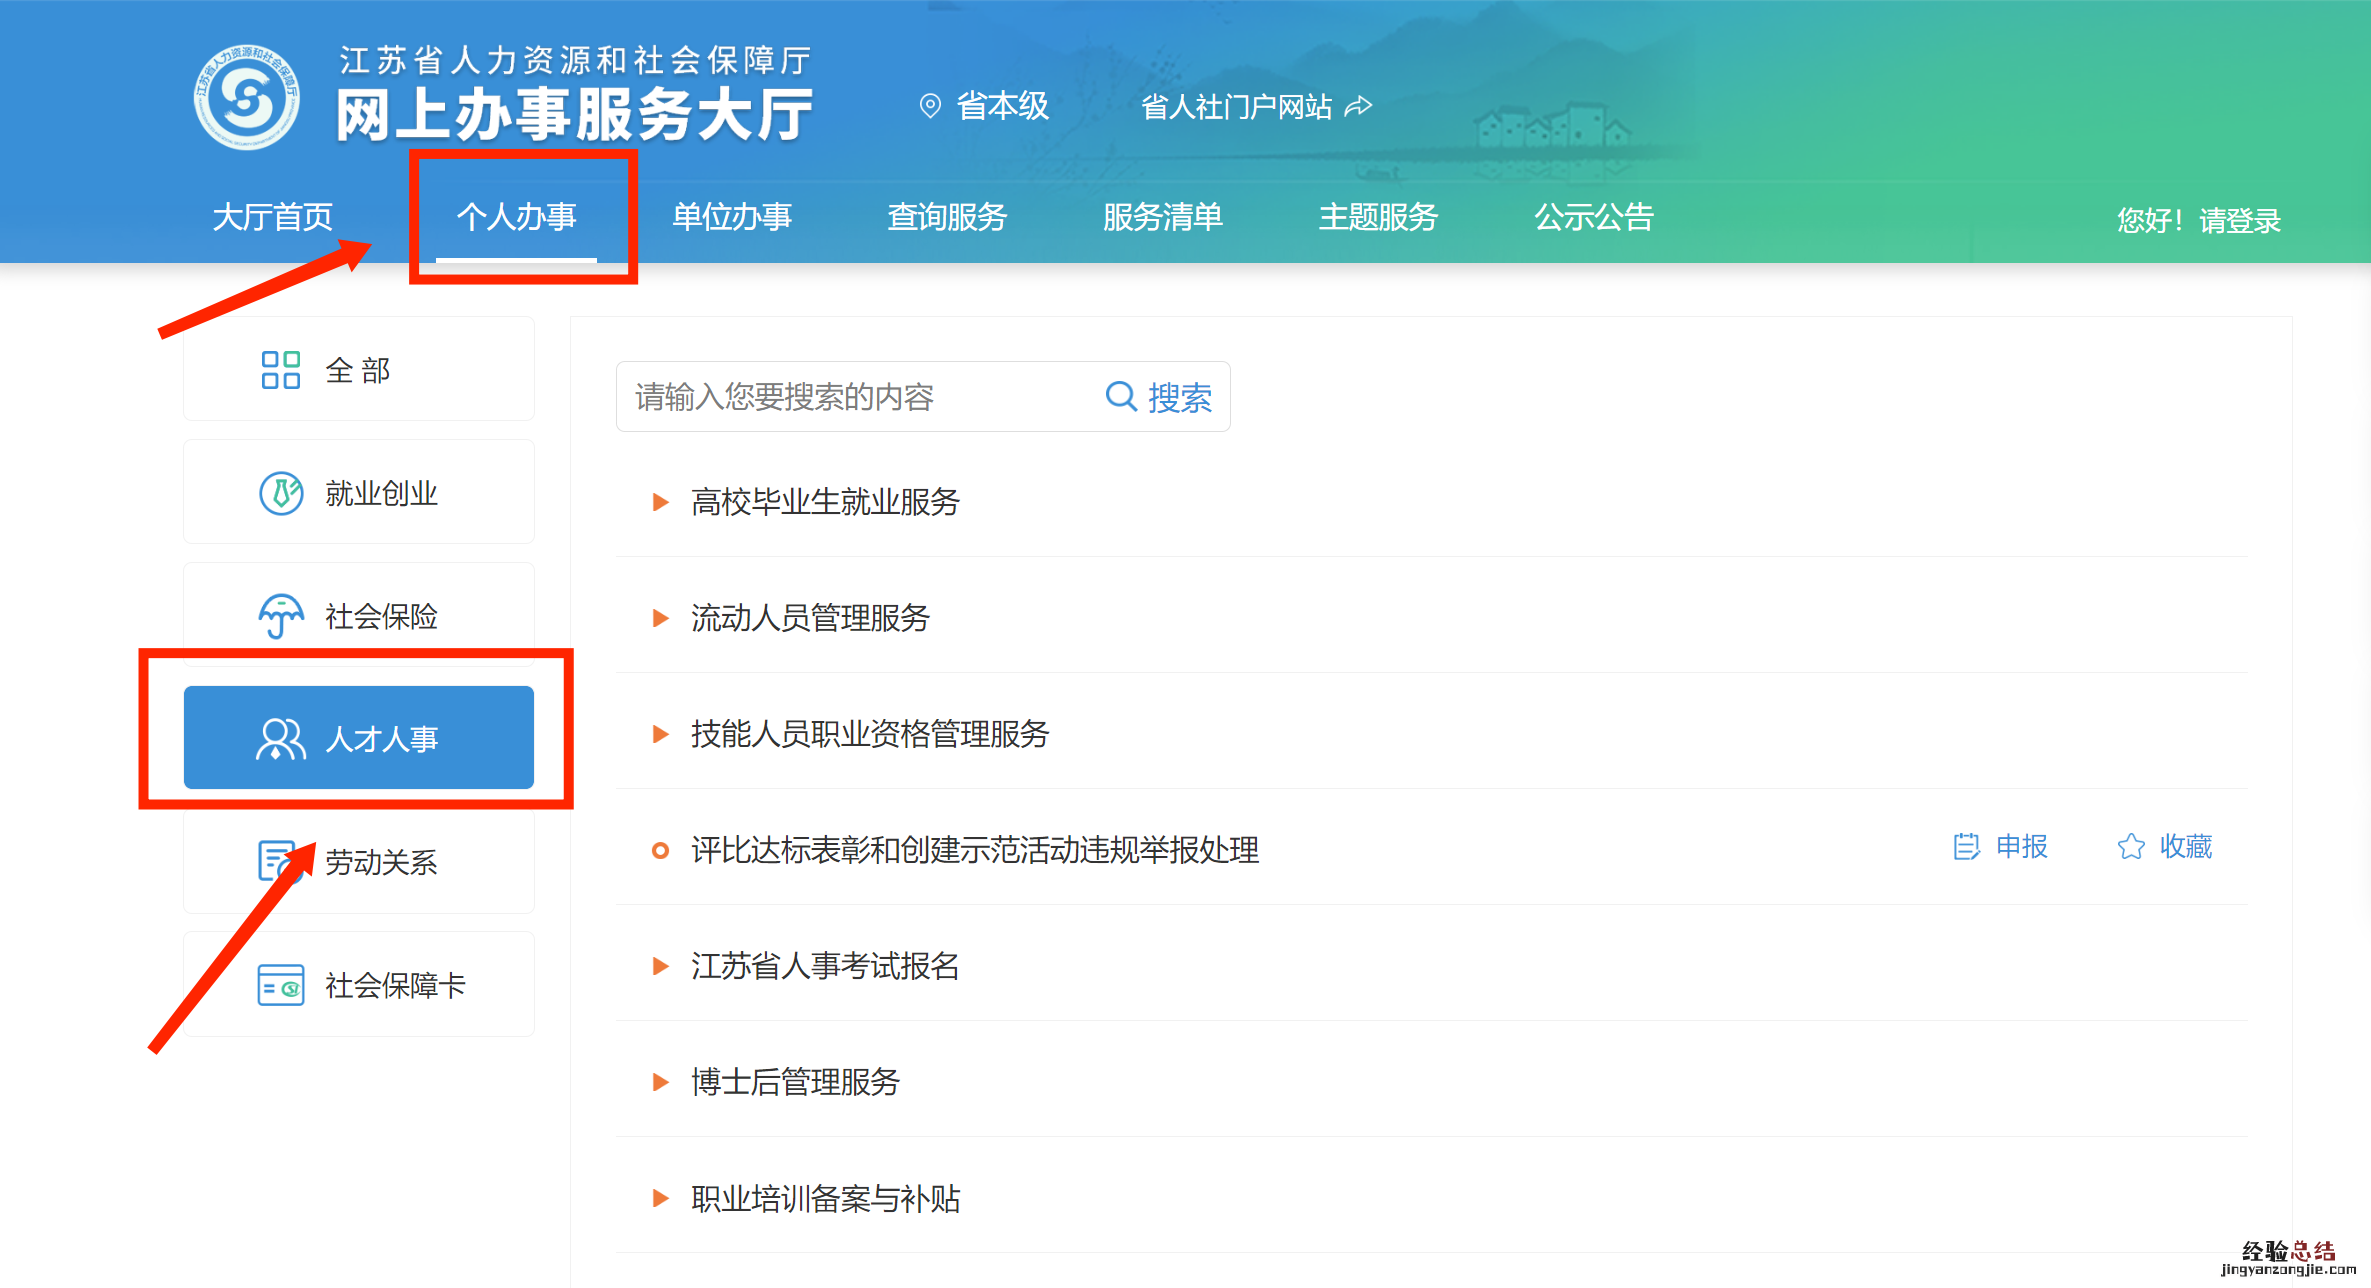
Task: Click the star icon next to 收藏
Action: pyautogui.click(x=2131, y=847)
